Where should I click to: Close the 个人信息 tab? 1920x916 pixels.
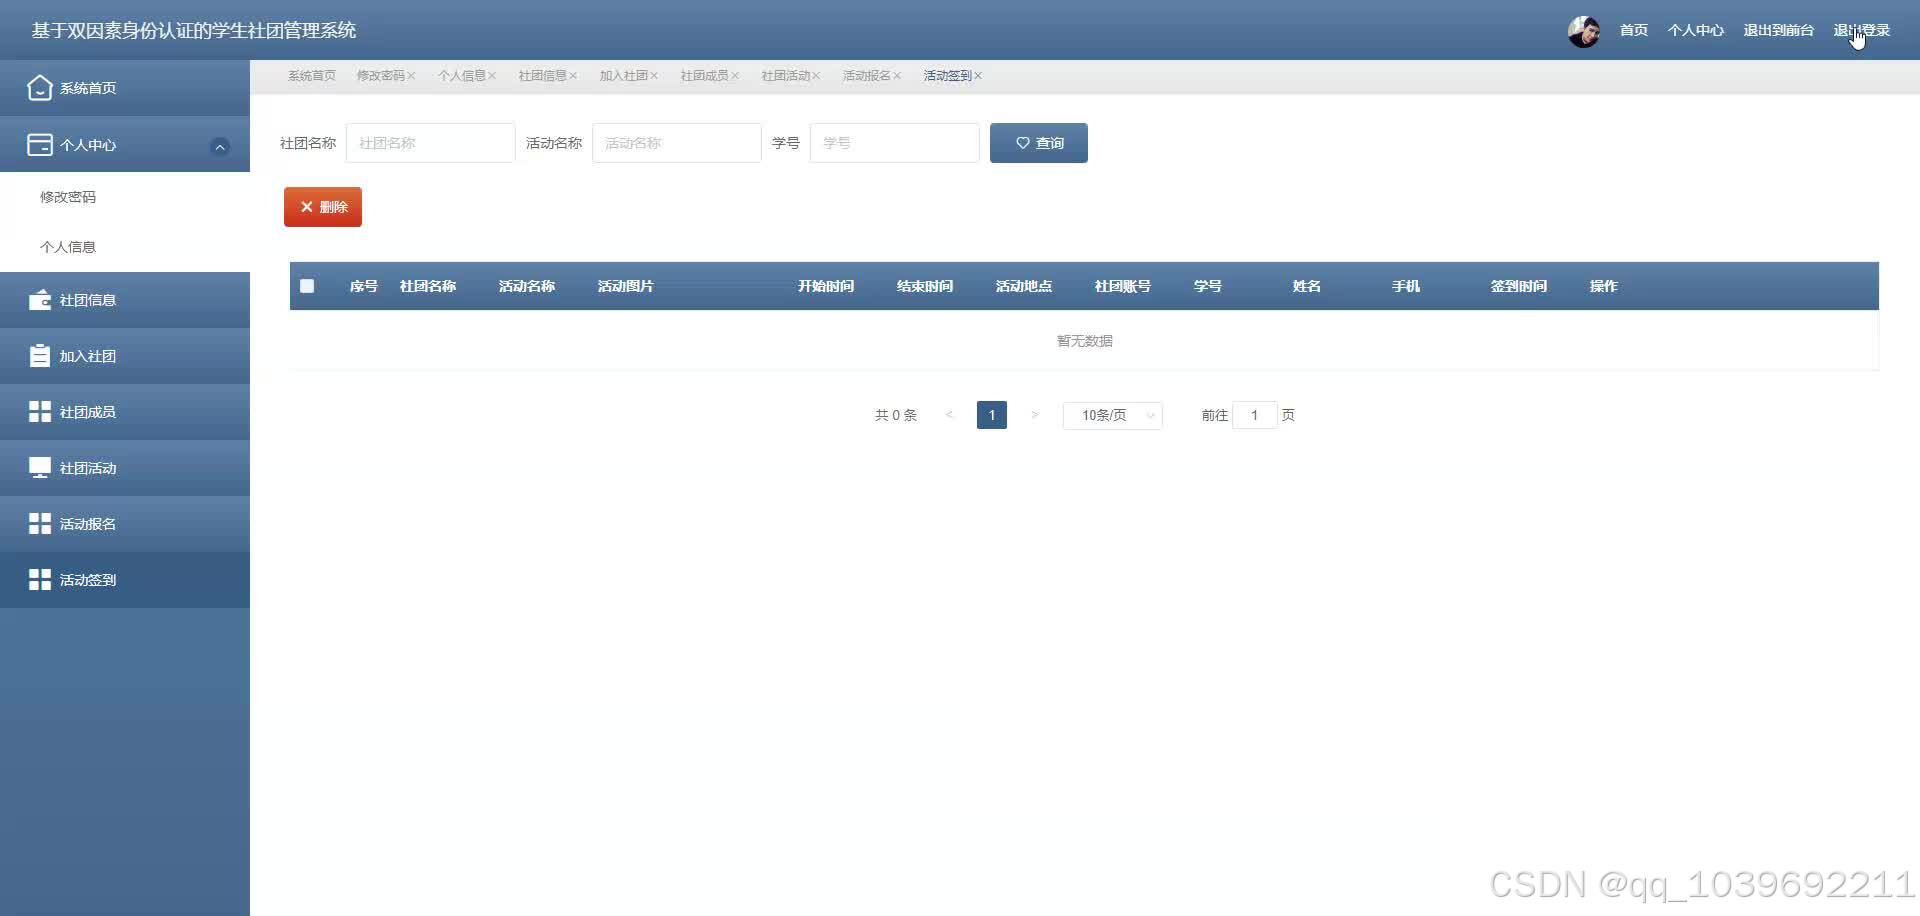492,76
